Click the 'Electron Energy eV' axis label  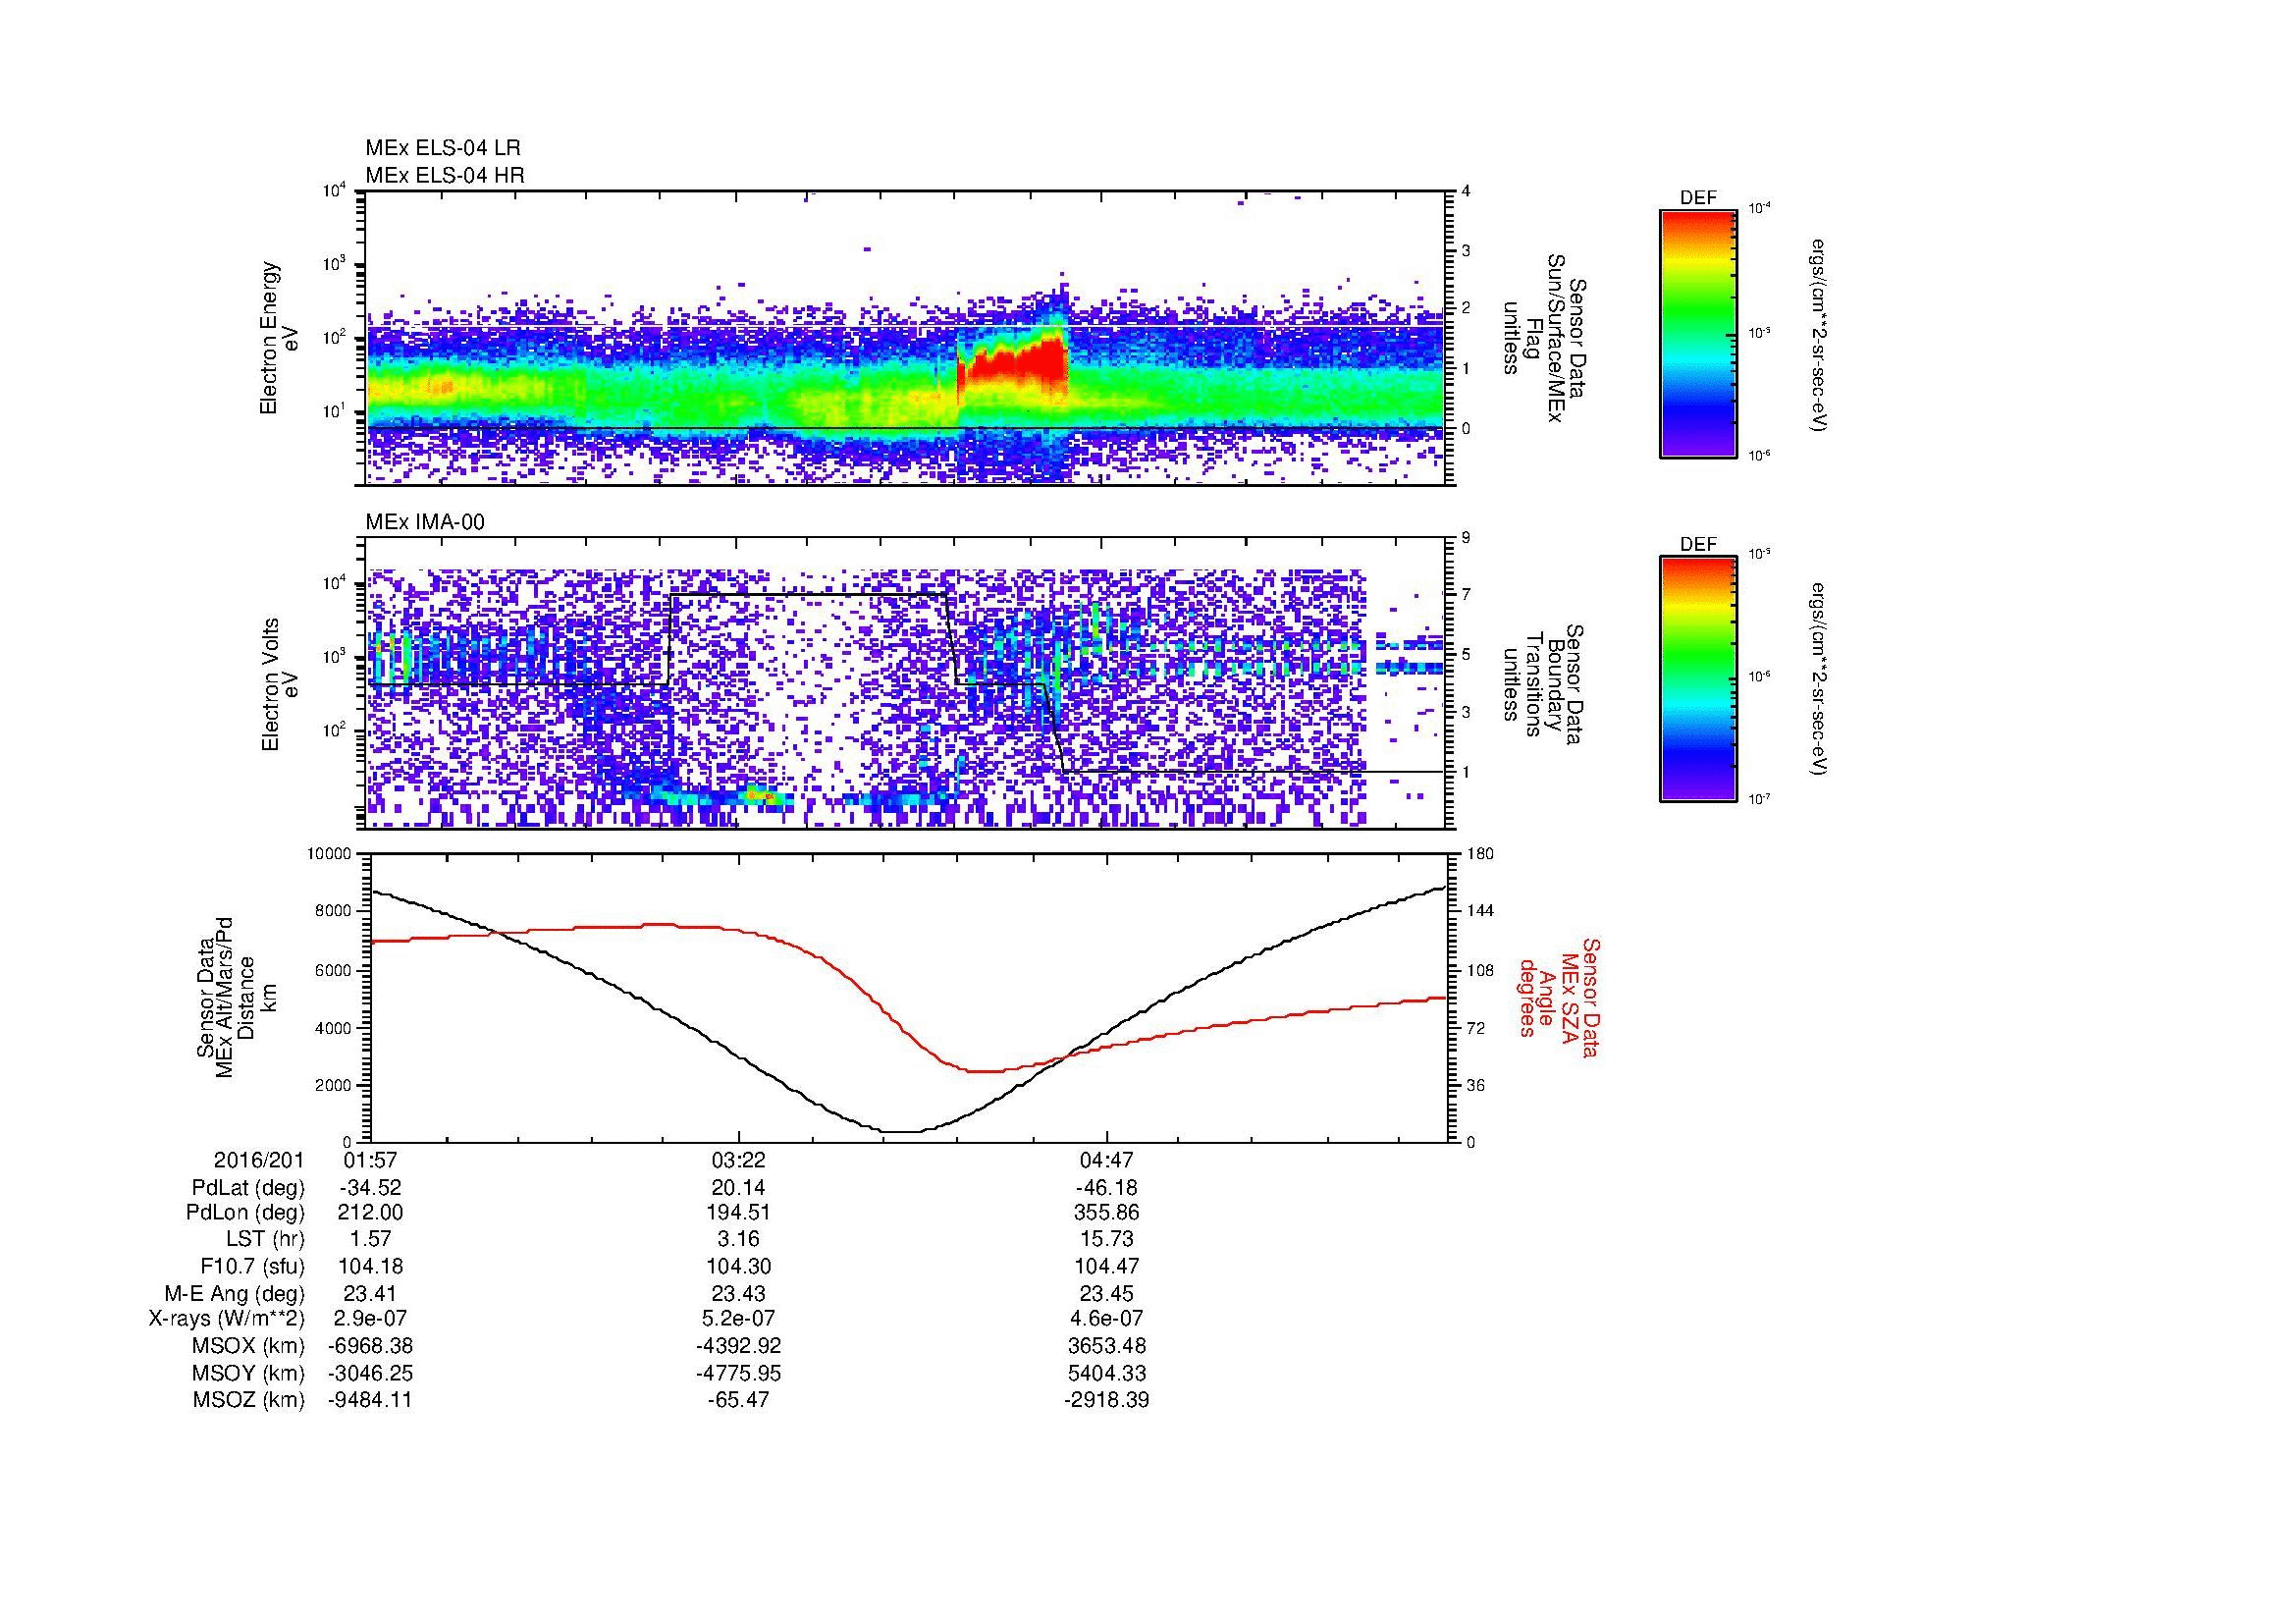(x=279, y=338)
